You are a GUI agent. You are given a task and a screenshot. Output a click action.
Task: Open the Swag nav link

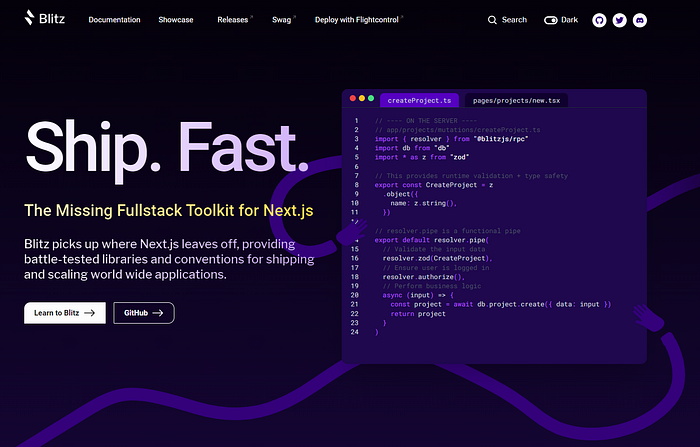click(x=283, y=20)
